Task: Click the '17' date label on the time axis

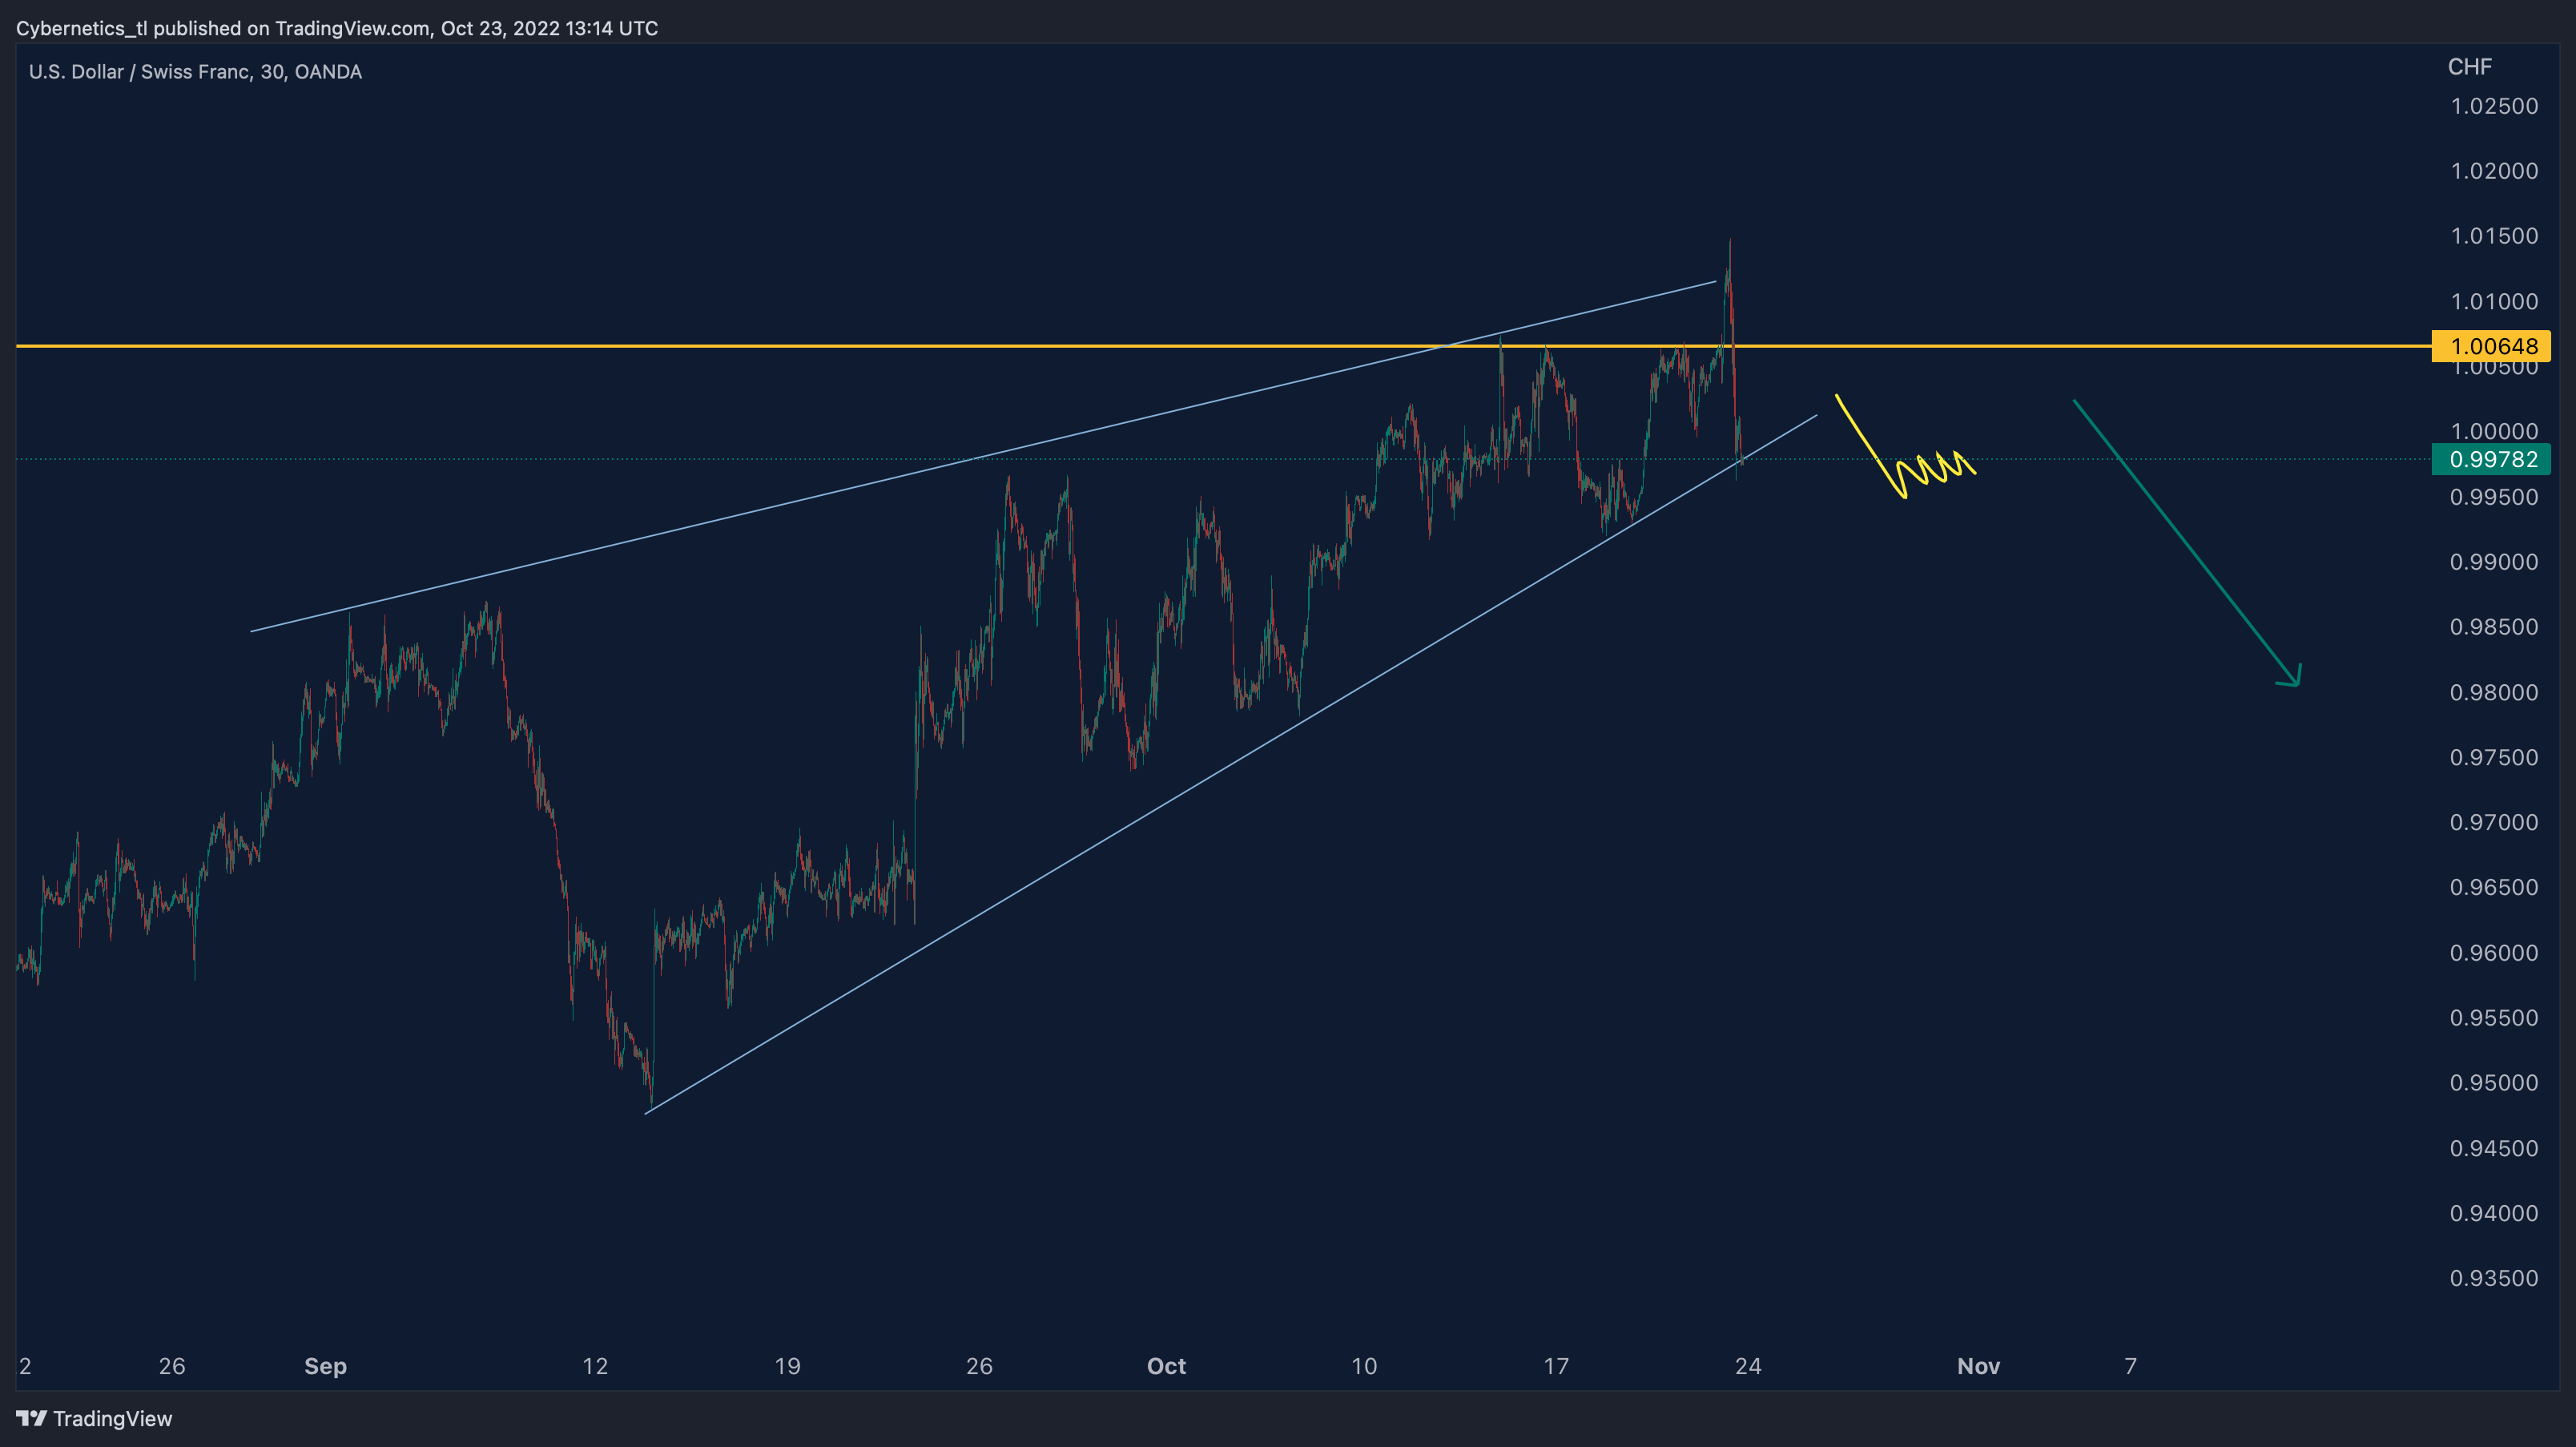Action: 1556,1366
